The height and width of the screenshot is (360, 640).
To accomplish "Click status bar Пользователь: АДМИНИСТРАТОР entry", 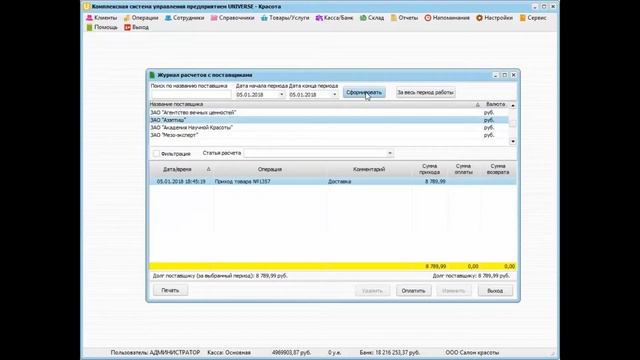I will tap(155, 352).
